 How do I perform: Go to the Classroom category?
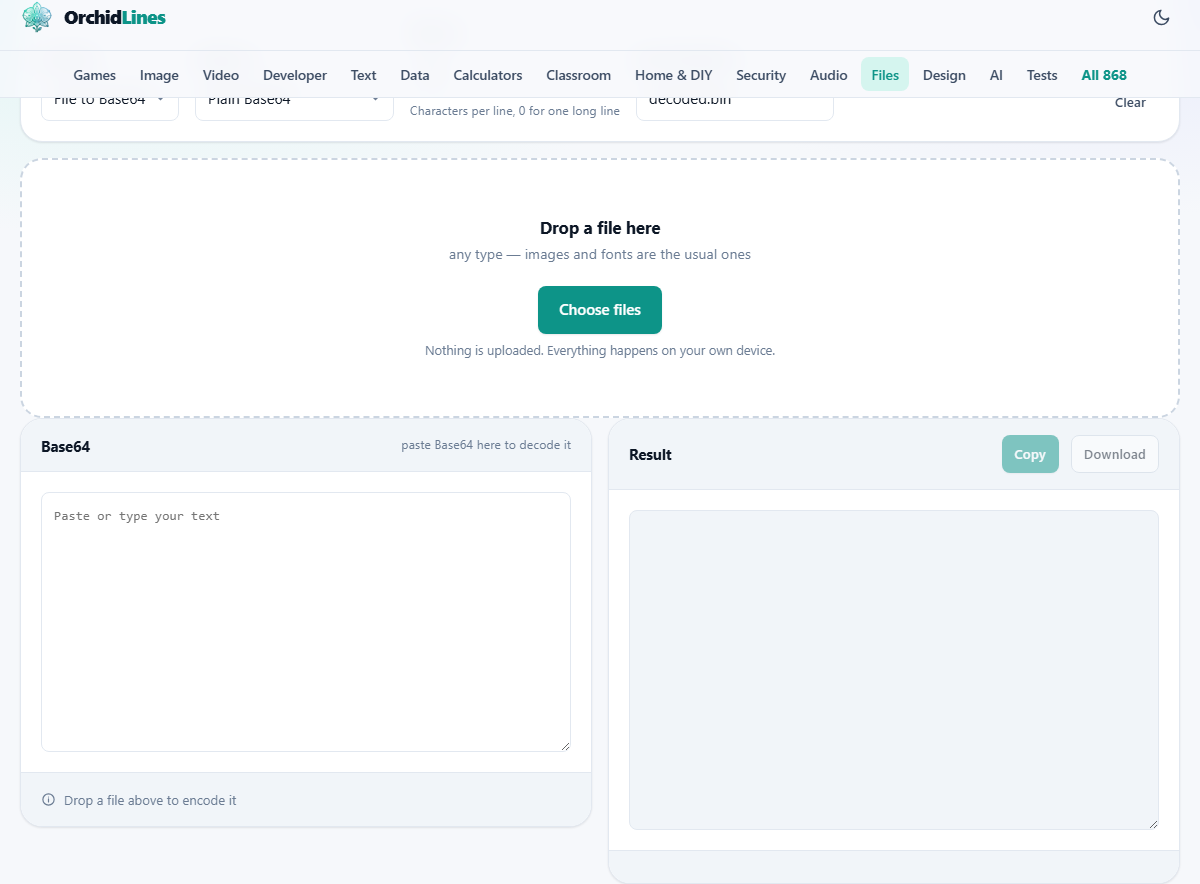point(579,75)
